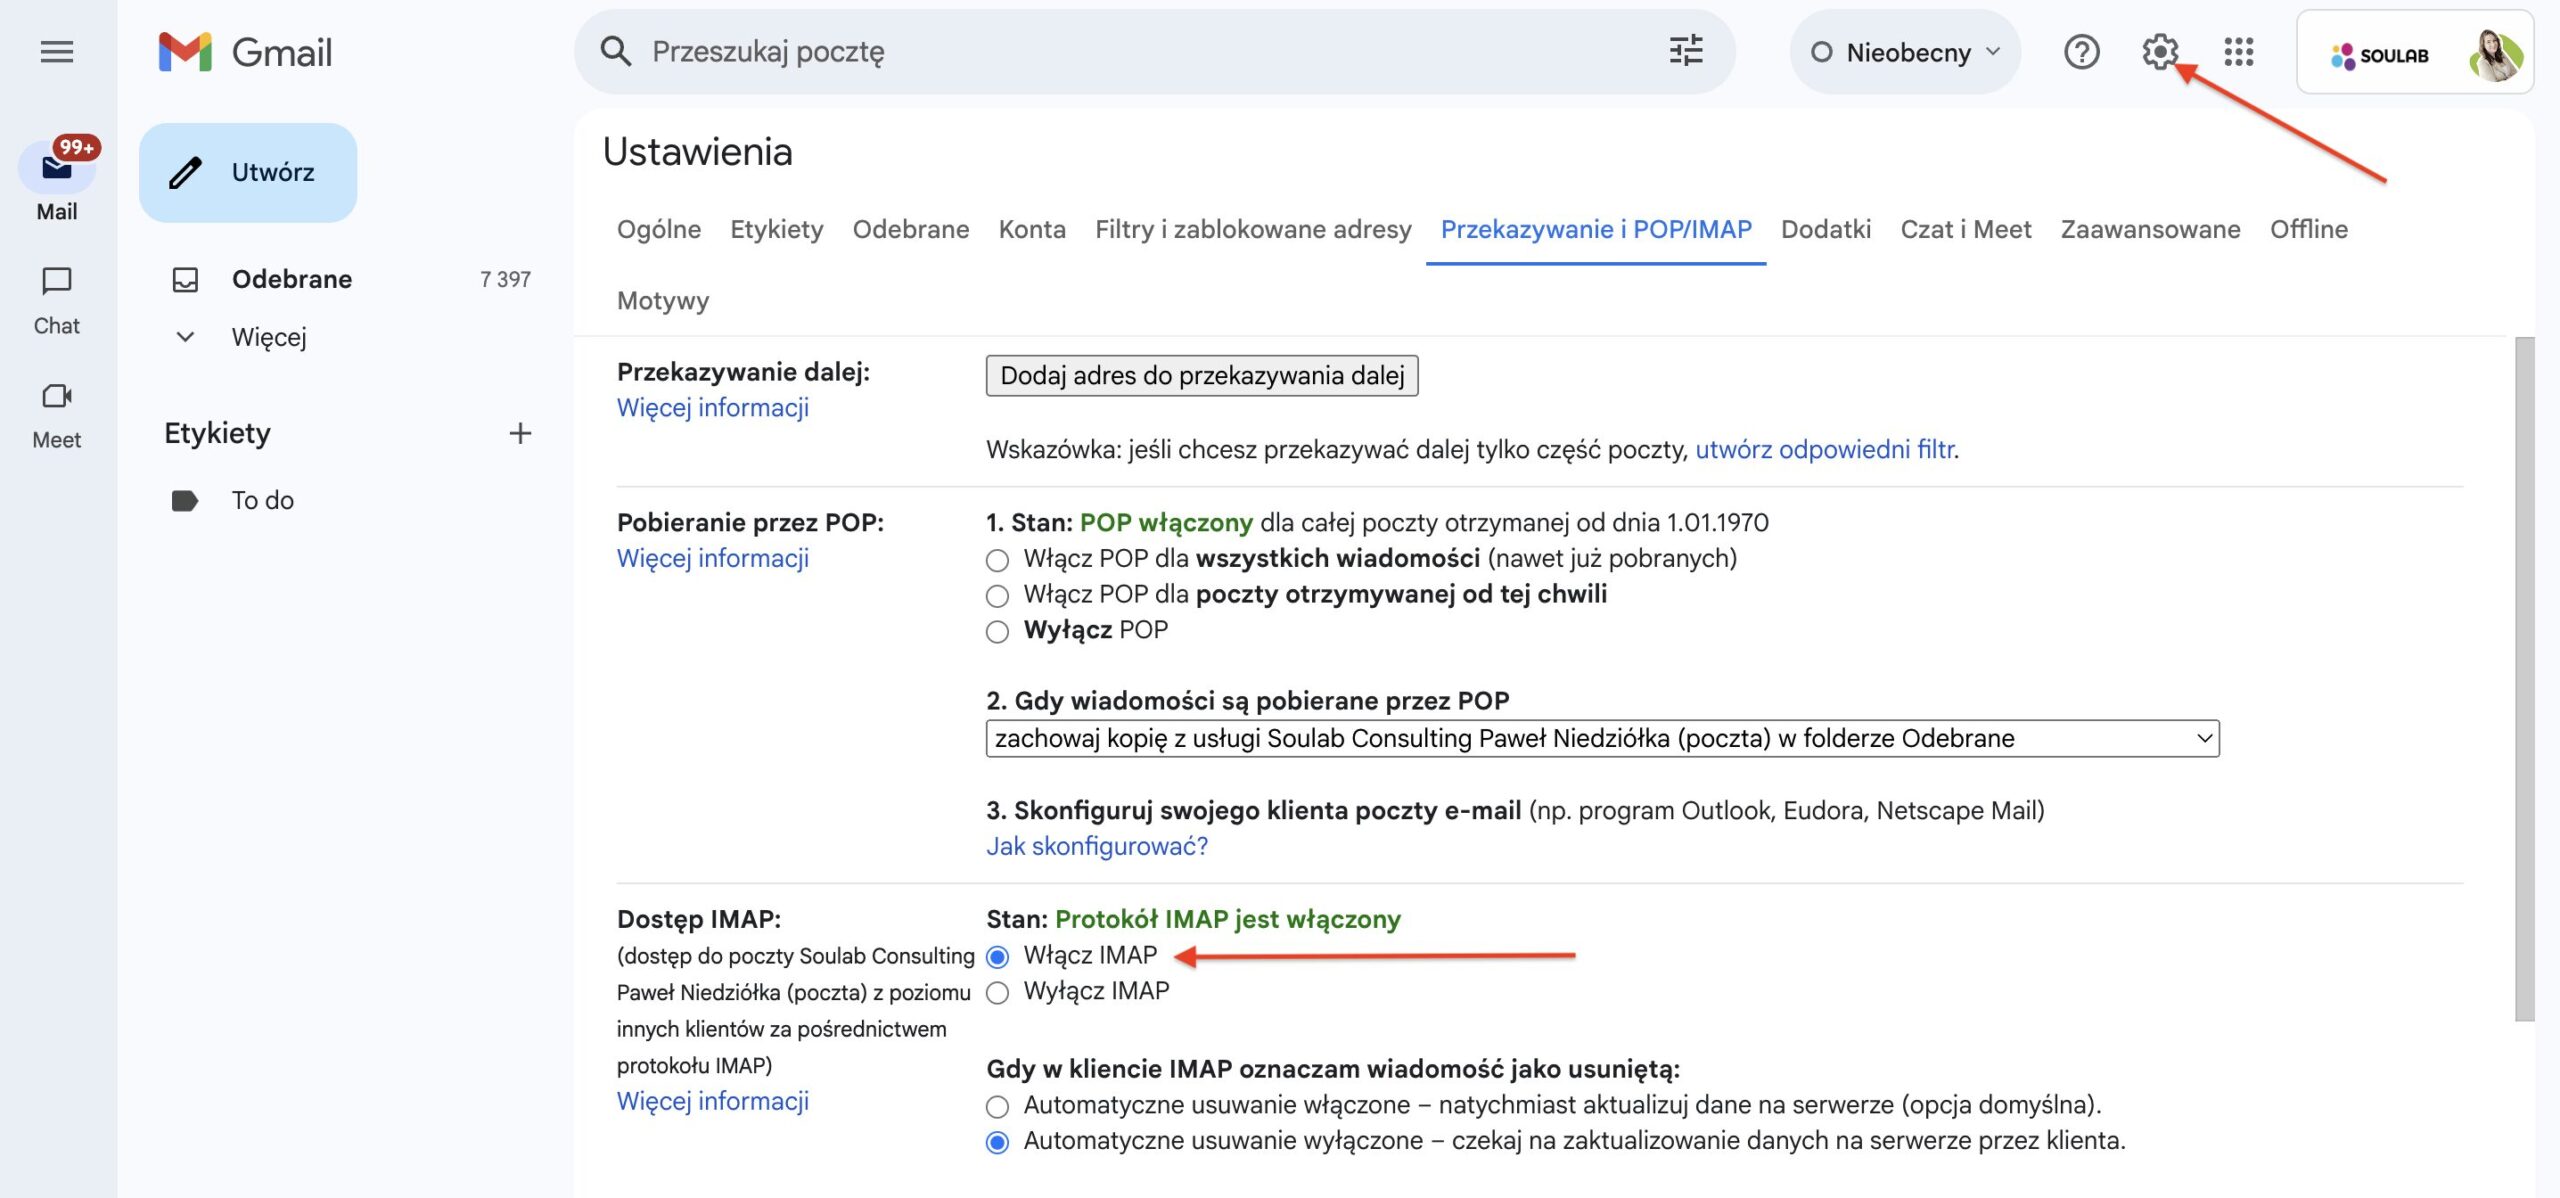Open the Google apps grid icon
Screen dimensions: 2560x1198
[x=2239, y=52]
